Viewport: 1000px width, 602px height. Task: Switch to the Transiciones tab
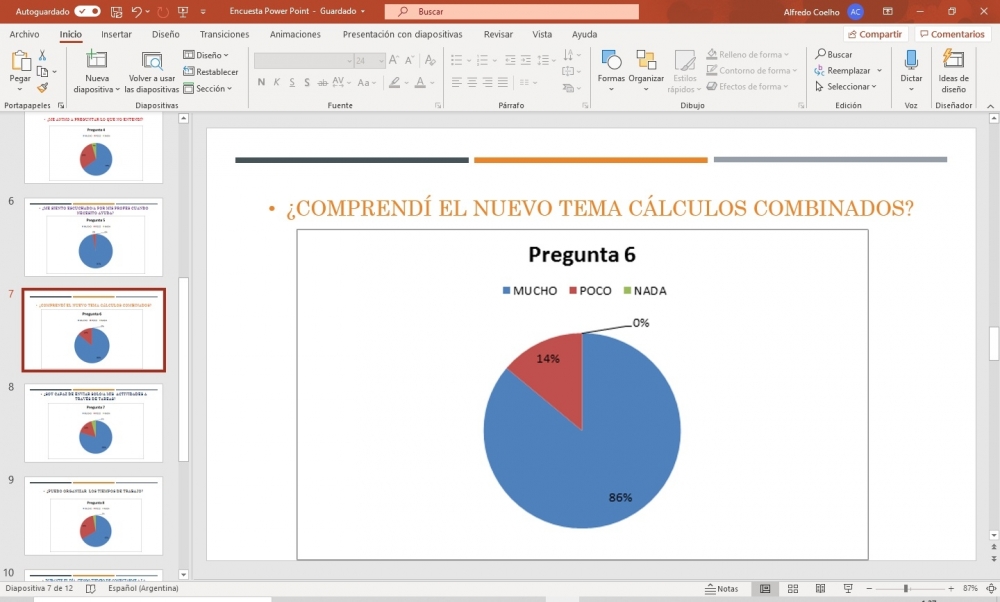pos(224,34)
